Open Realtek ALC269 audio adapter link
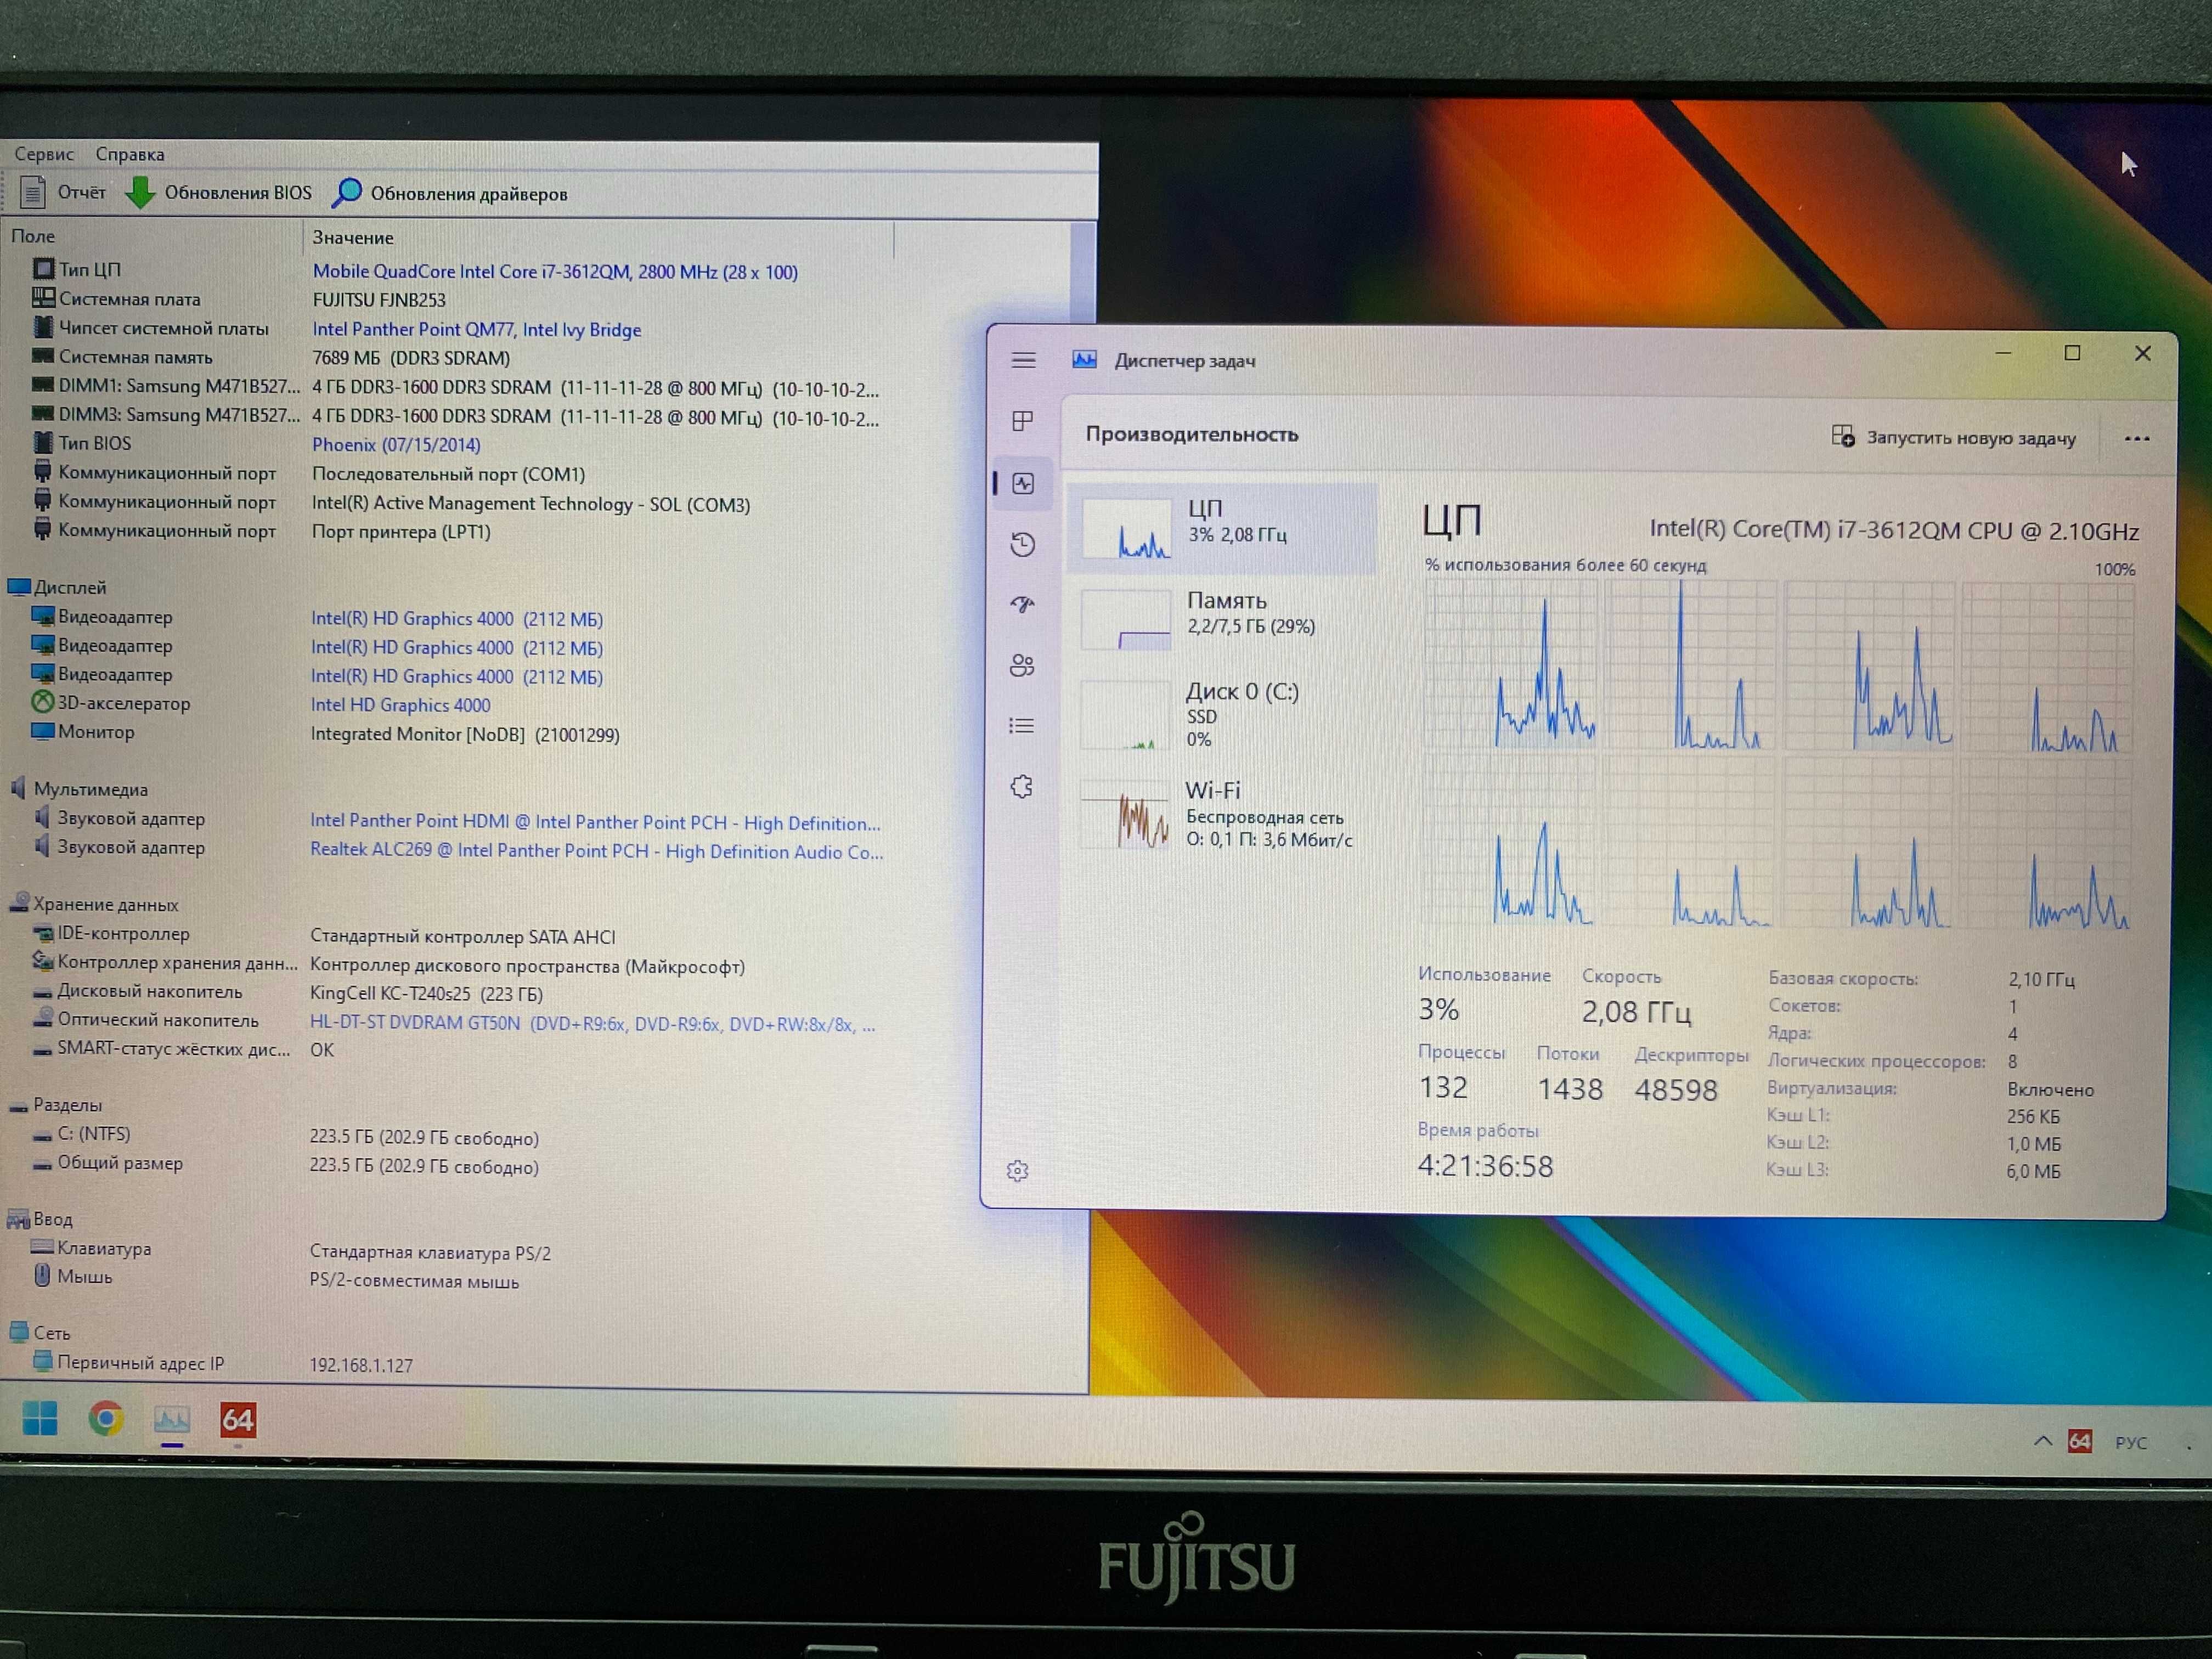2212x1659 pixels. (596, 851)
